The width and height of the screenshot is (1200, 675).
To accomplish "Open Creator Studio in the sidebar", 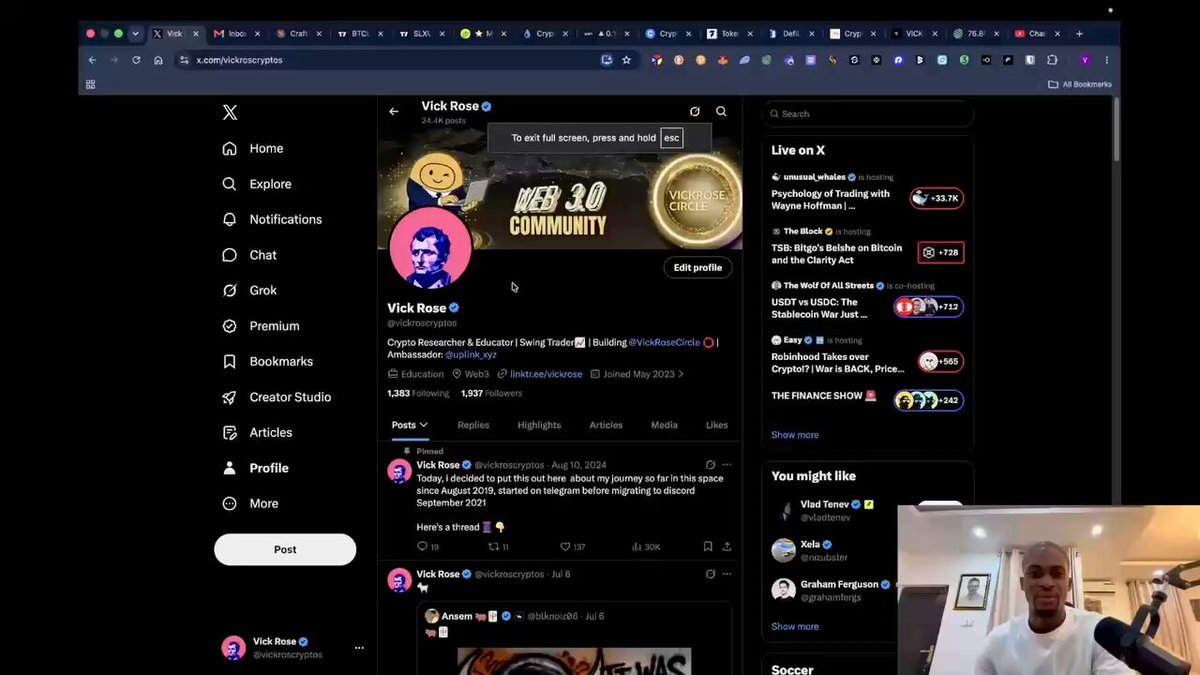I will point(276,397).
